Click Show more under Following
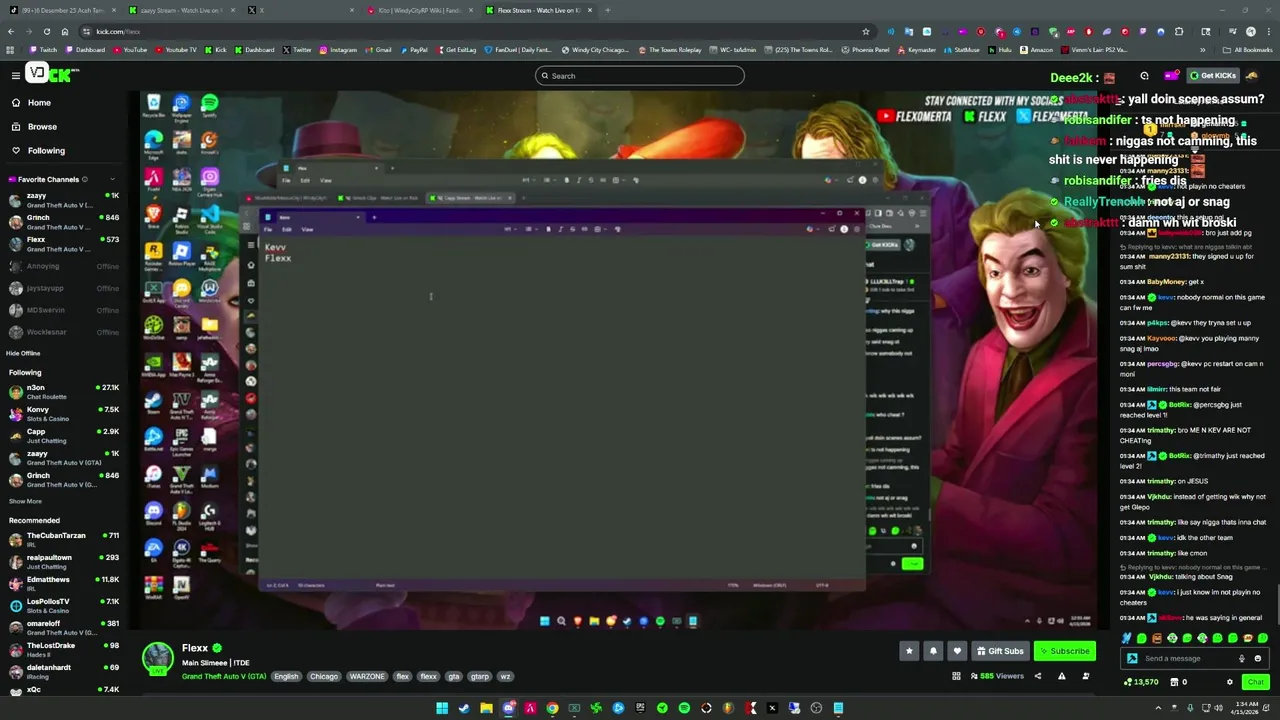The height and width of the screenshot is (720, 1280). click(25, 501)
